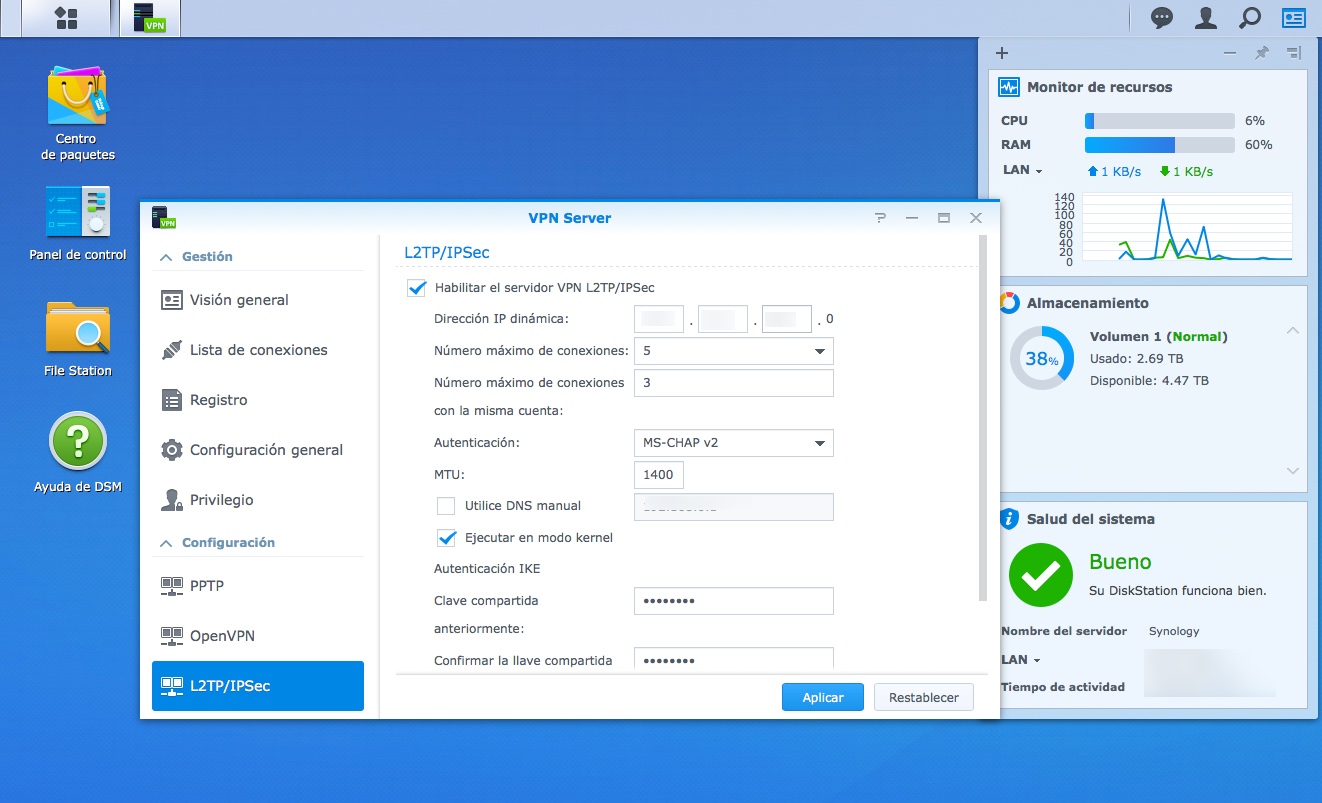Click the RAM usage bar
This screenshot has width=1322, height=803.
(1160, 145)
